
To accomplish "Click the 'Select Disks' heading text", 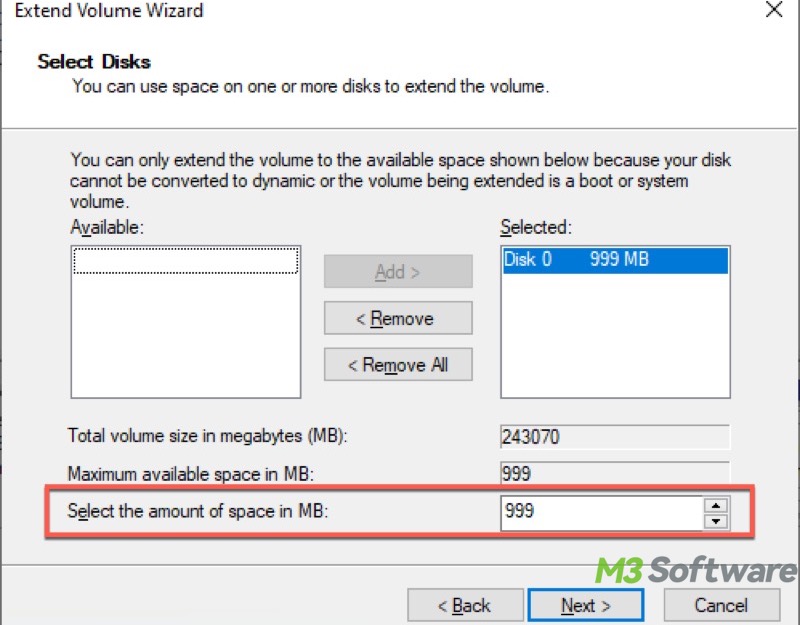I will [x=94, y=62].
